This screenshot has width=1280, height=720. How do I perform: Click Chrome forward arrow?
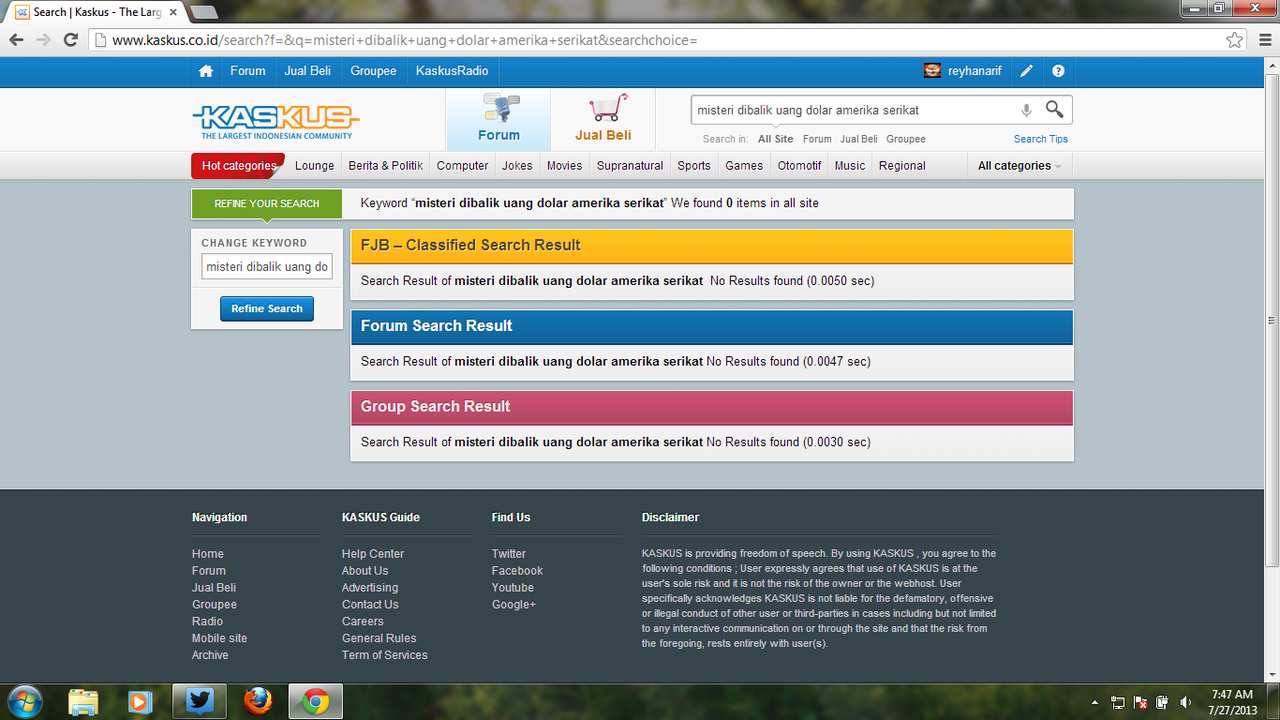tap(43, 40)
